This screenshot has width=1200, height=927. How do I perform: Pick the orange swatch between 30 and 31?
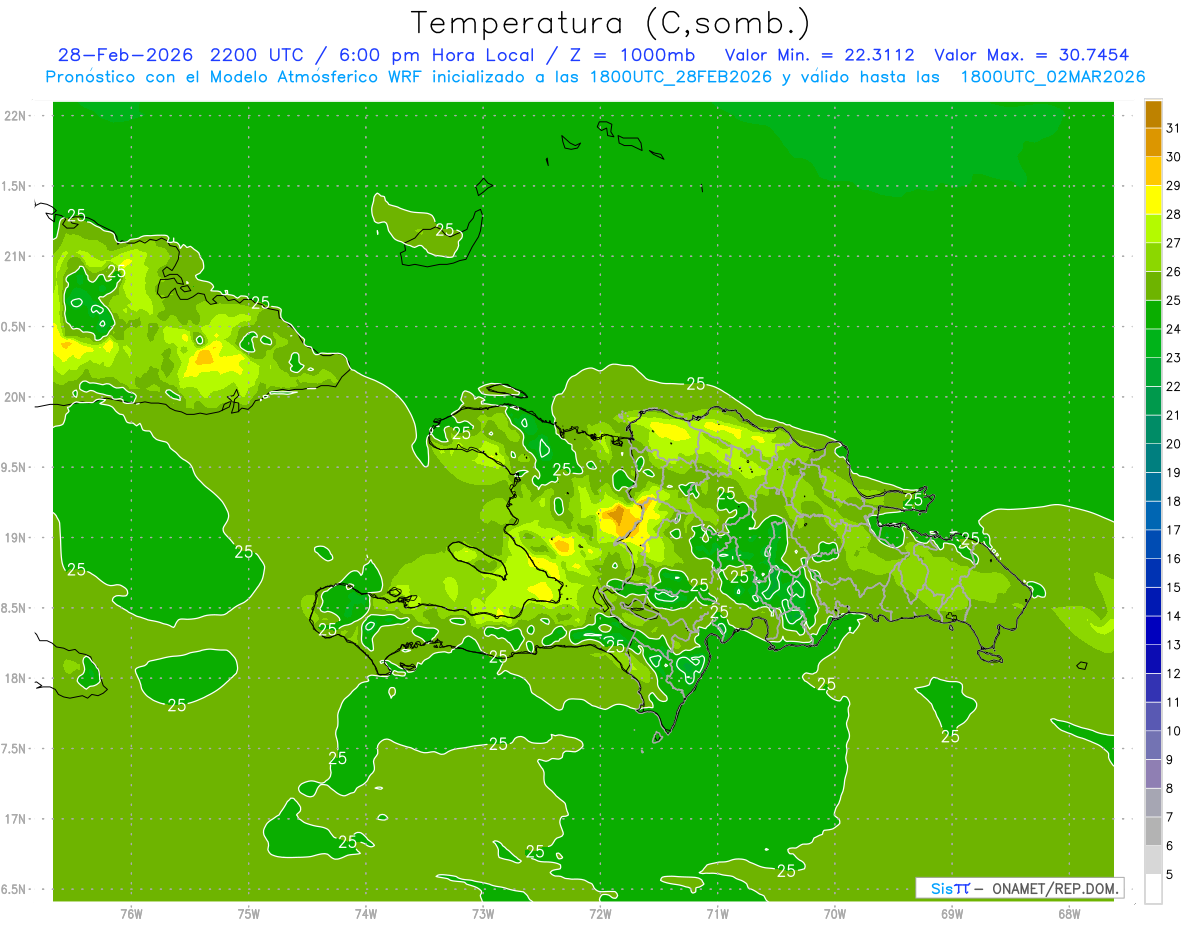pos(1153,142)
